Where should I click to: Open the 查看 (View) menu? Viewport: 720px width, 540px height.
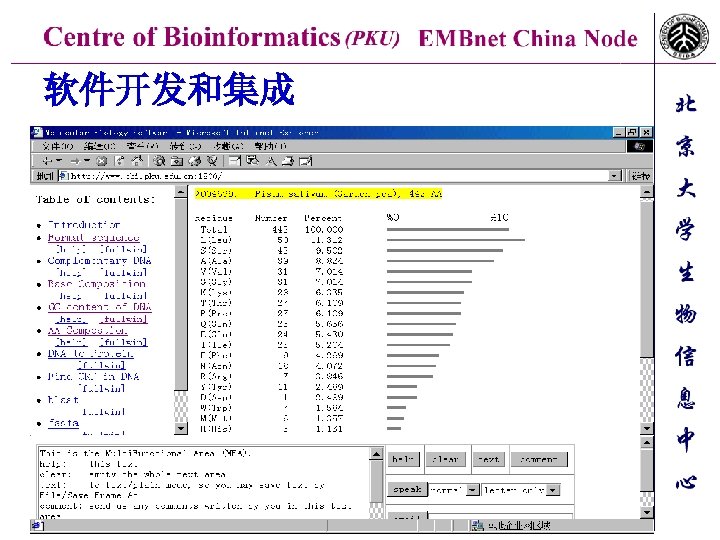[142, 146]
